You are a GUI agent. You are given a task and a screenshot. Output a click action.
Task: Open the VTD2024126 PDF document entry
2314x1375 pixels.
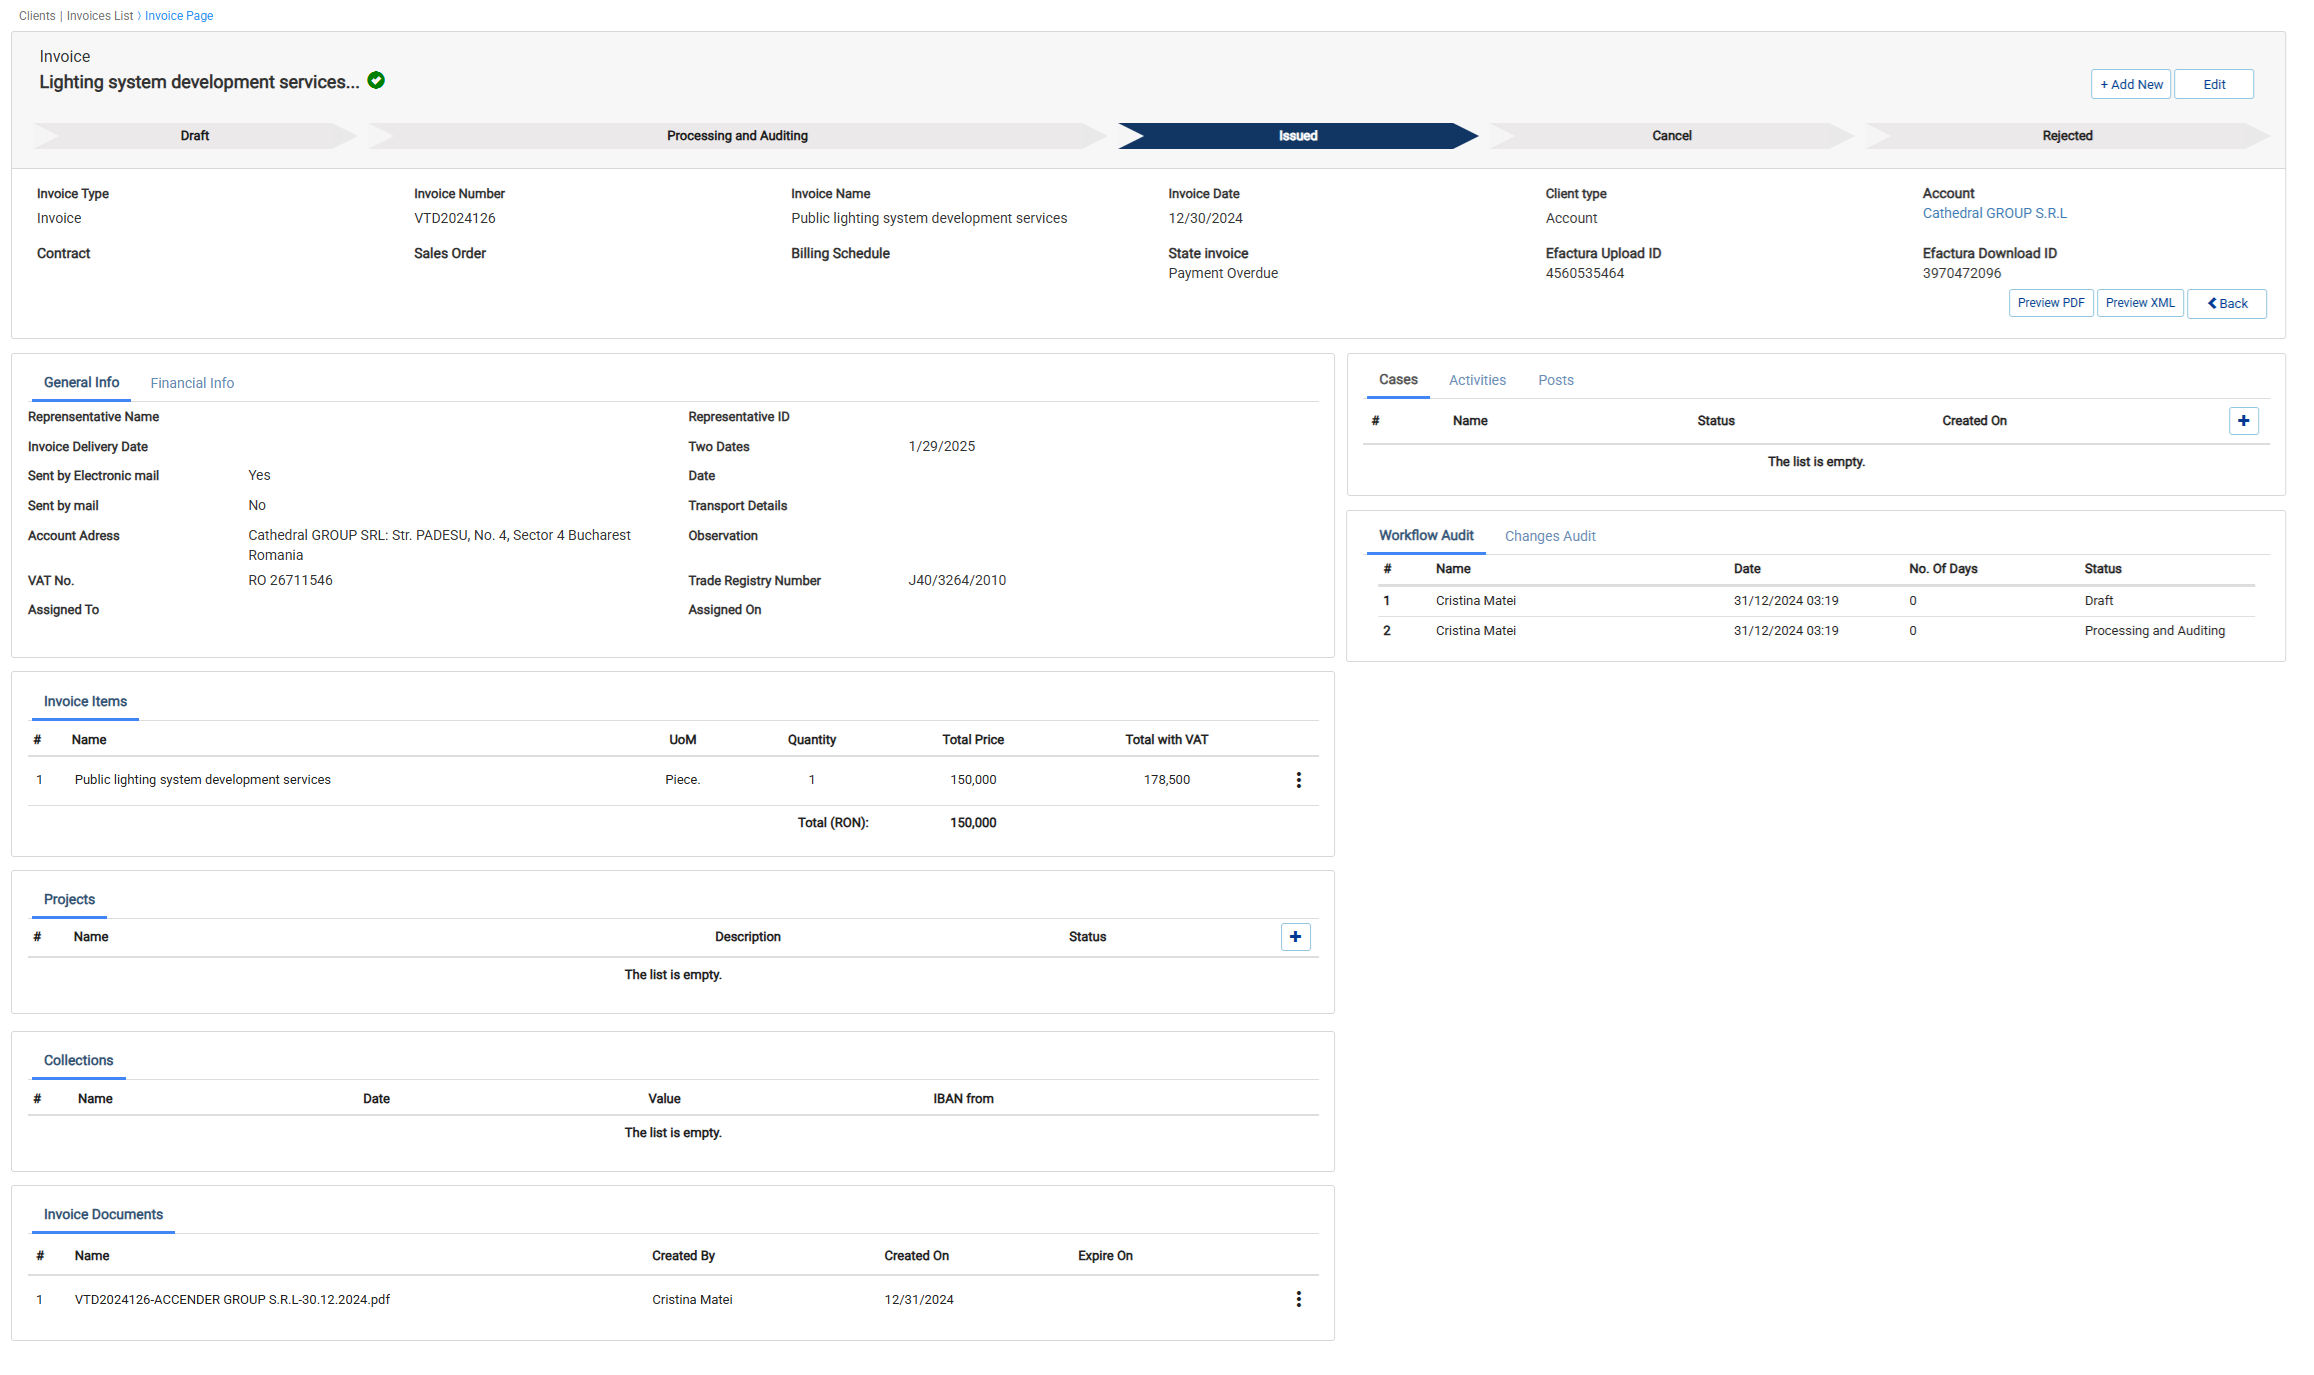[x=232, y=1300]
